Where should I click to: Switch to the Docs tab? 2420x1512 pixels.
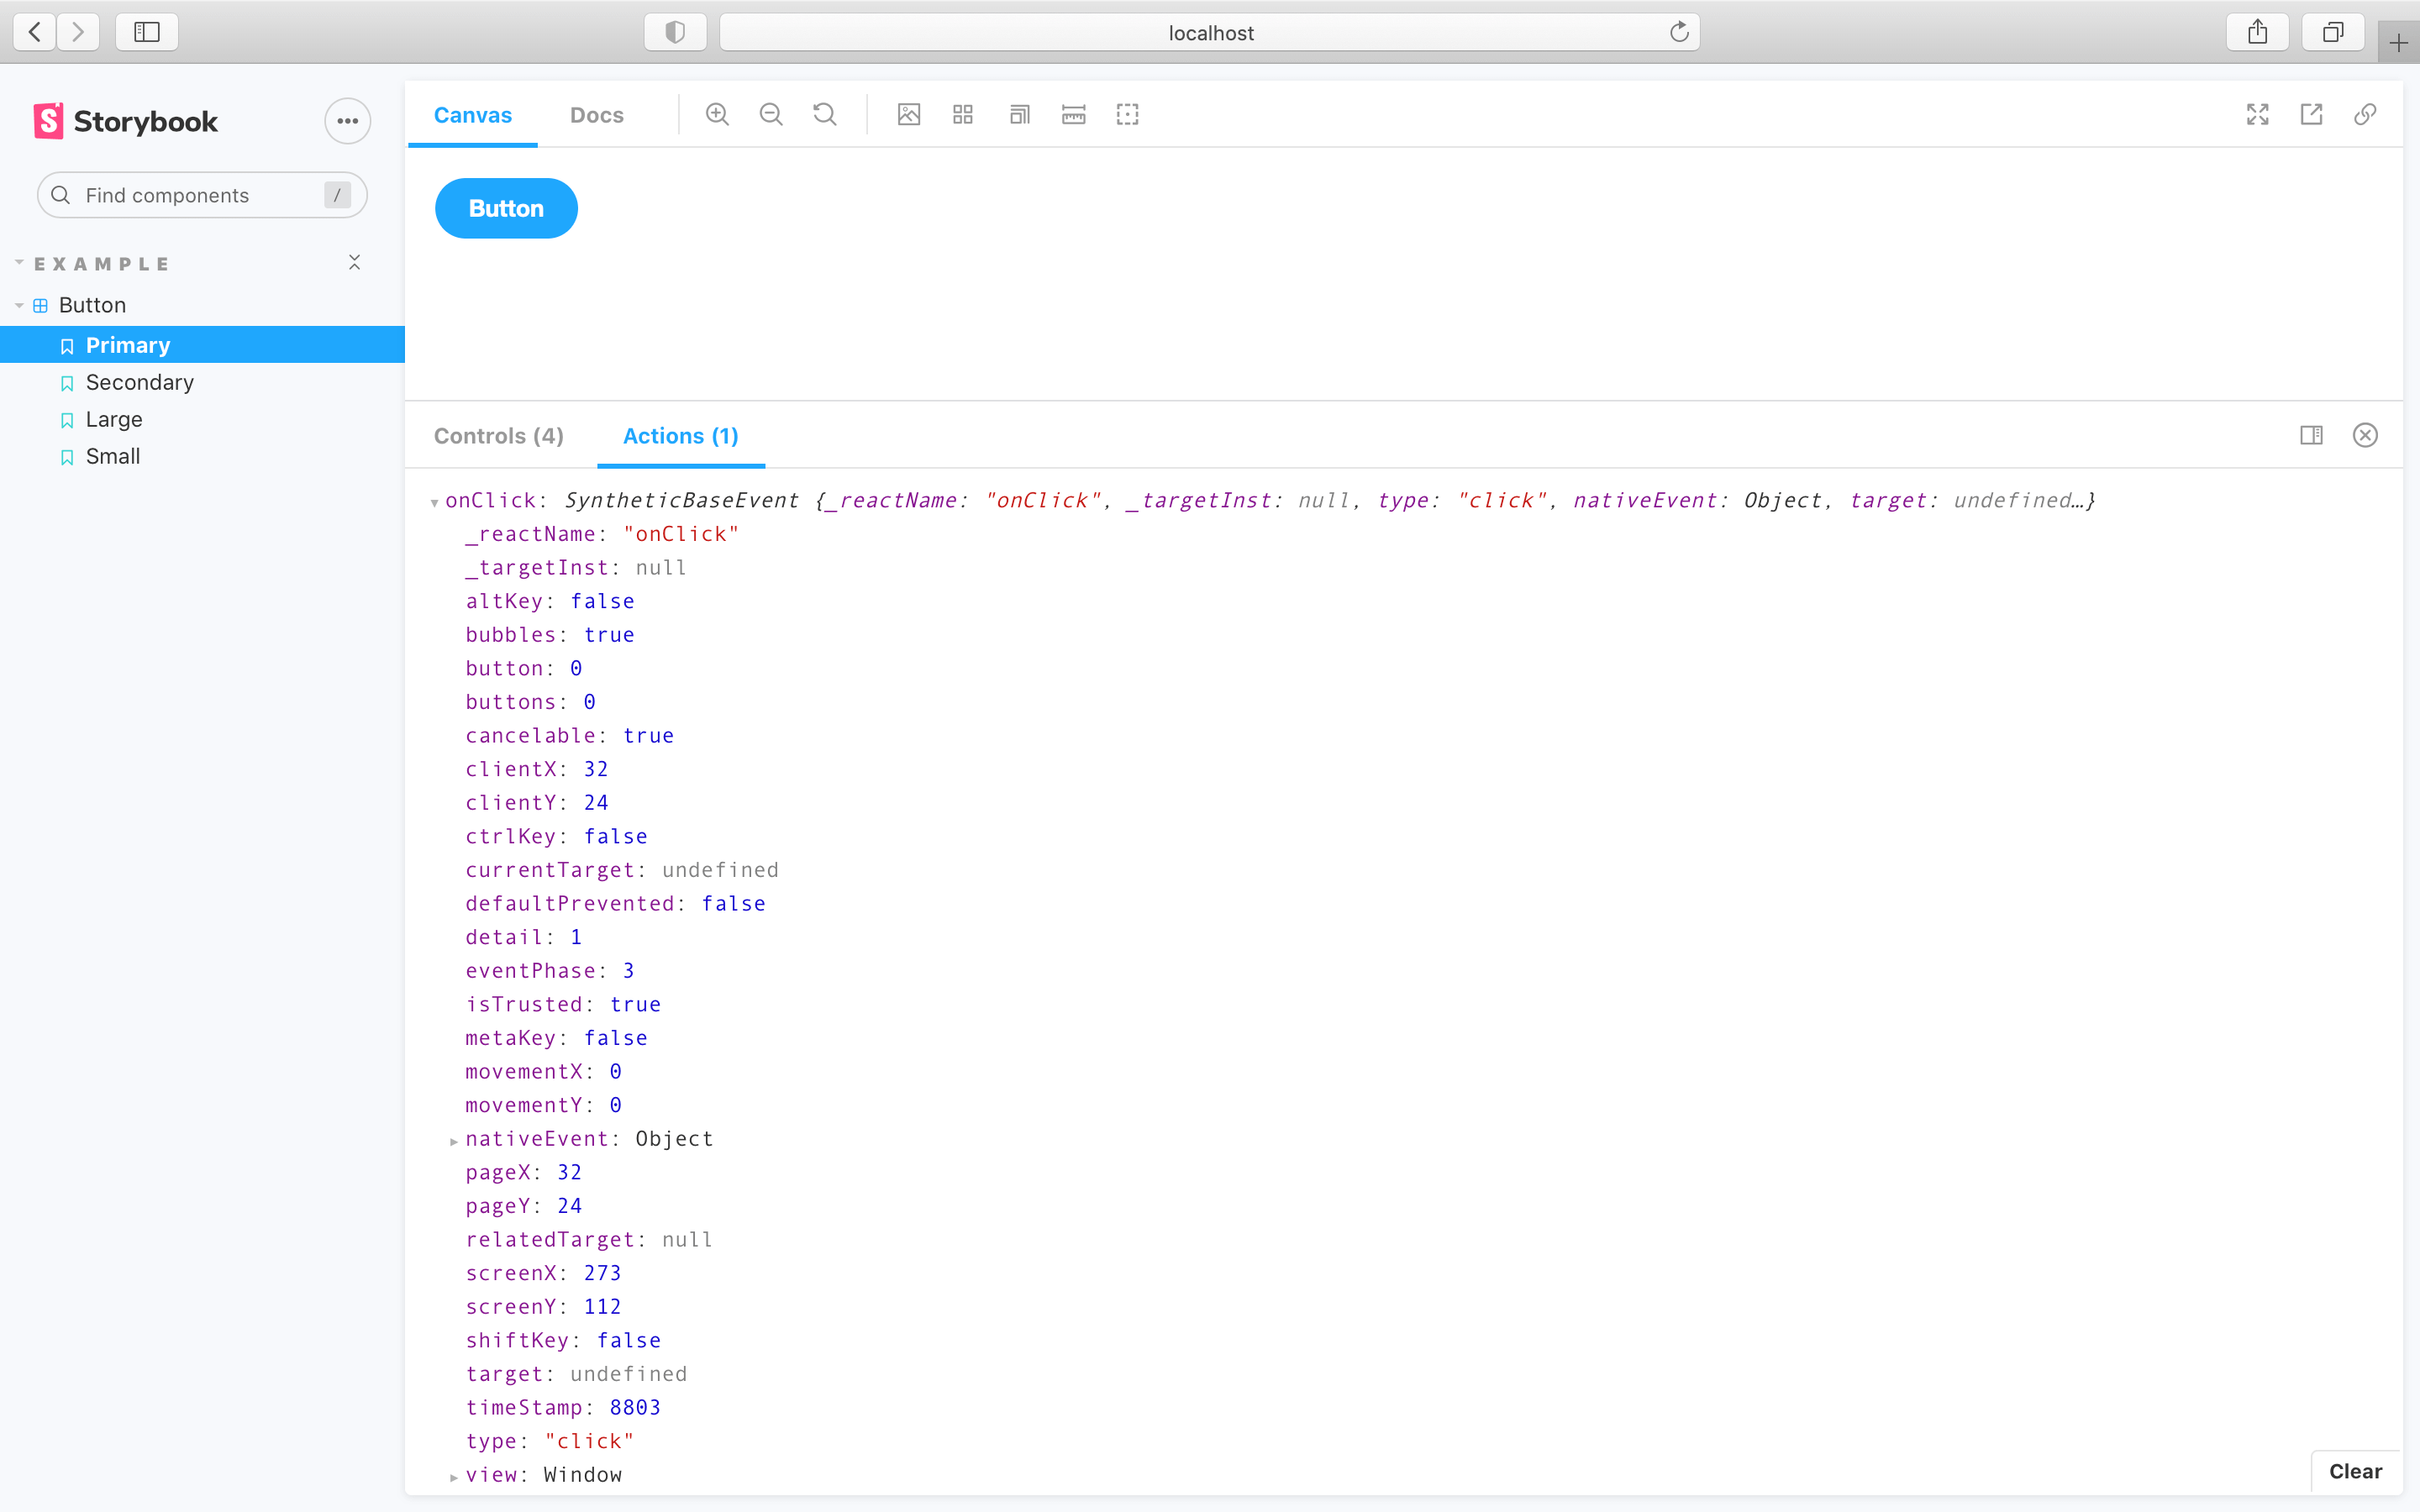(x=596, y=115)
